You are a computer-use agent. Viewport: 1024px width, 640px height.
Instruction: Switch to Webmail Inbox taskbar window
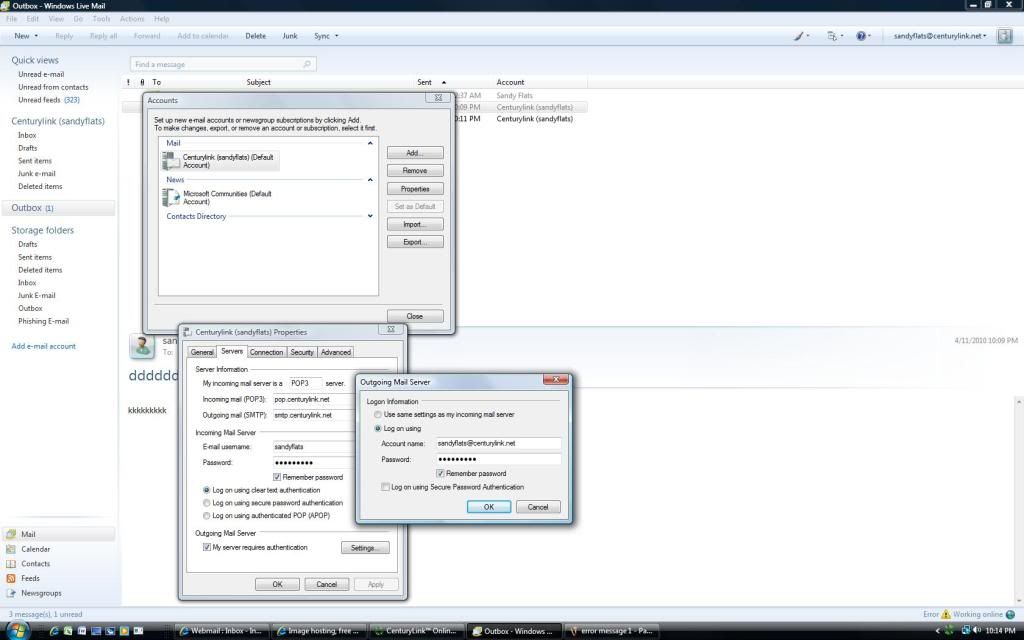click(x=221, y=631)
